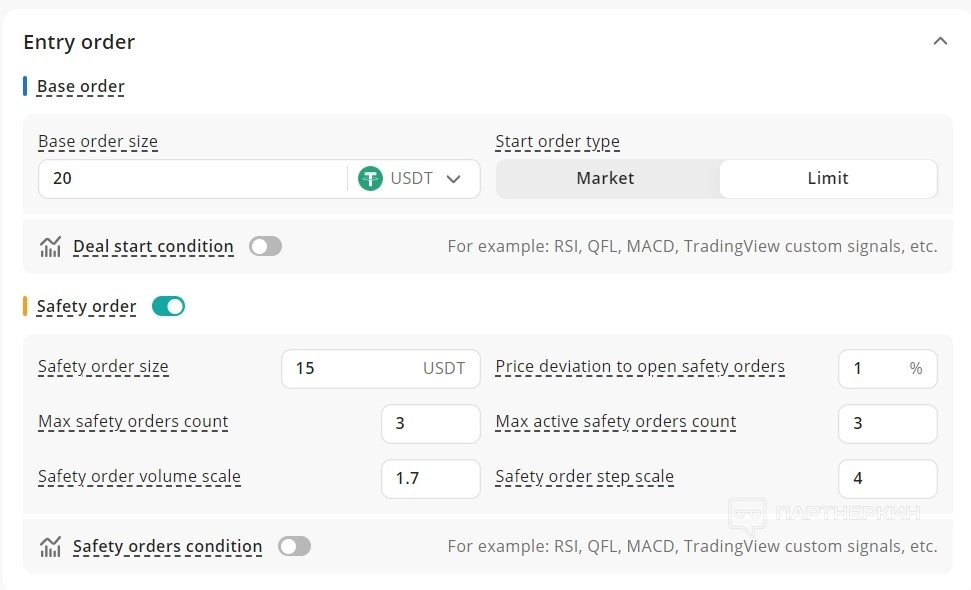Enable the Deal start condition toggle
Screen dimensions: 971x590
tap(266, 246)
